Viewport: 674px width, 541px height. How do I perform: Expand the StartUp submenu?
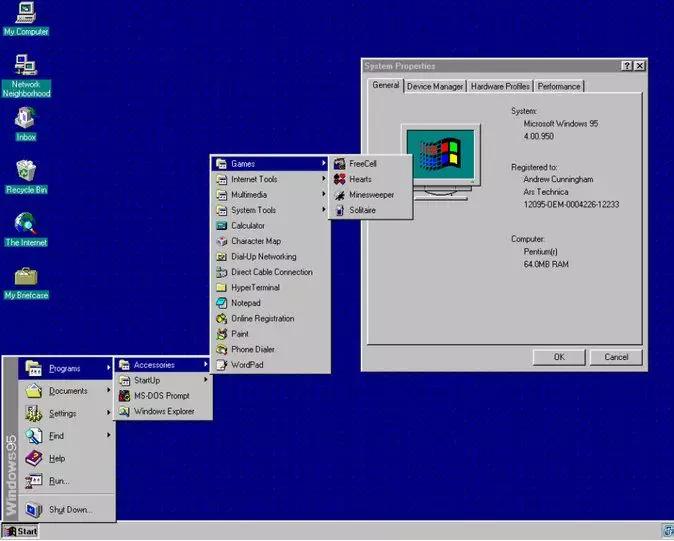pyautogui.click(x=162, y=380)
